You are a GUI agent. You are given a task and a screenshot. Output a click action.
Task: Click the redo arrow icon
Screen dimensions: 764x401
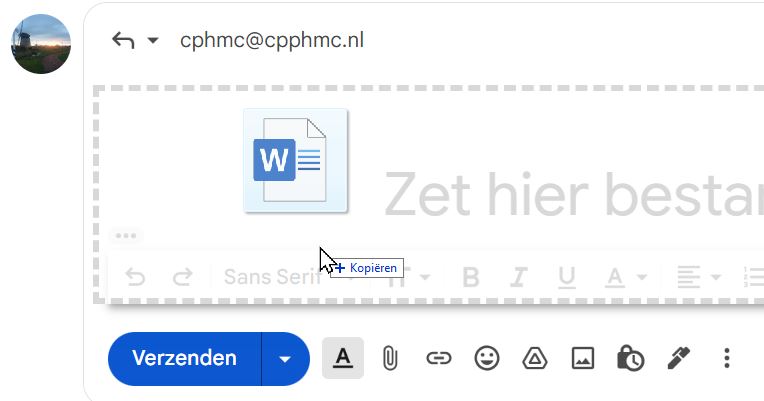tap(182, 277)
